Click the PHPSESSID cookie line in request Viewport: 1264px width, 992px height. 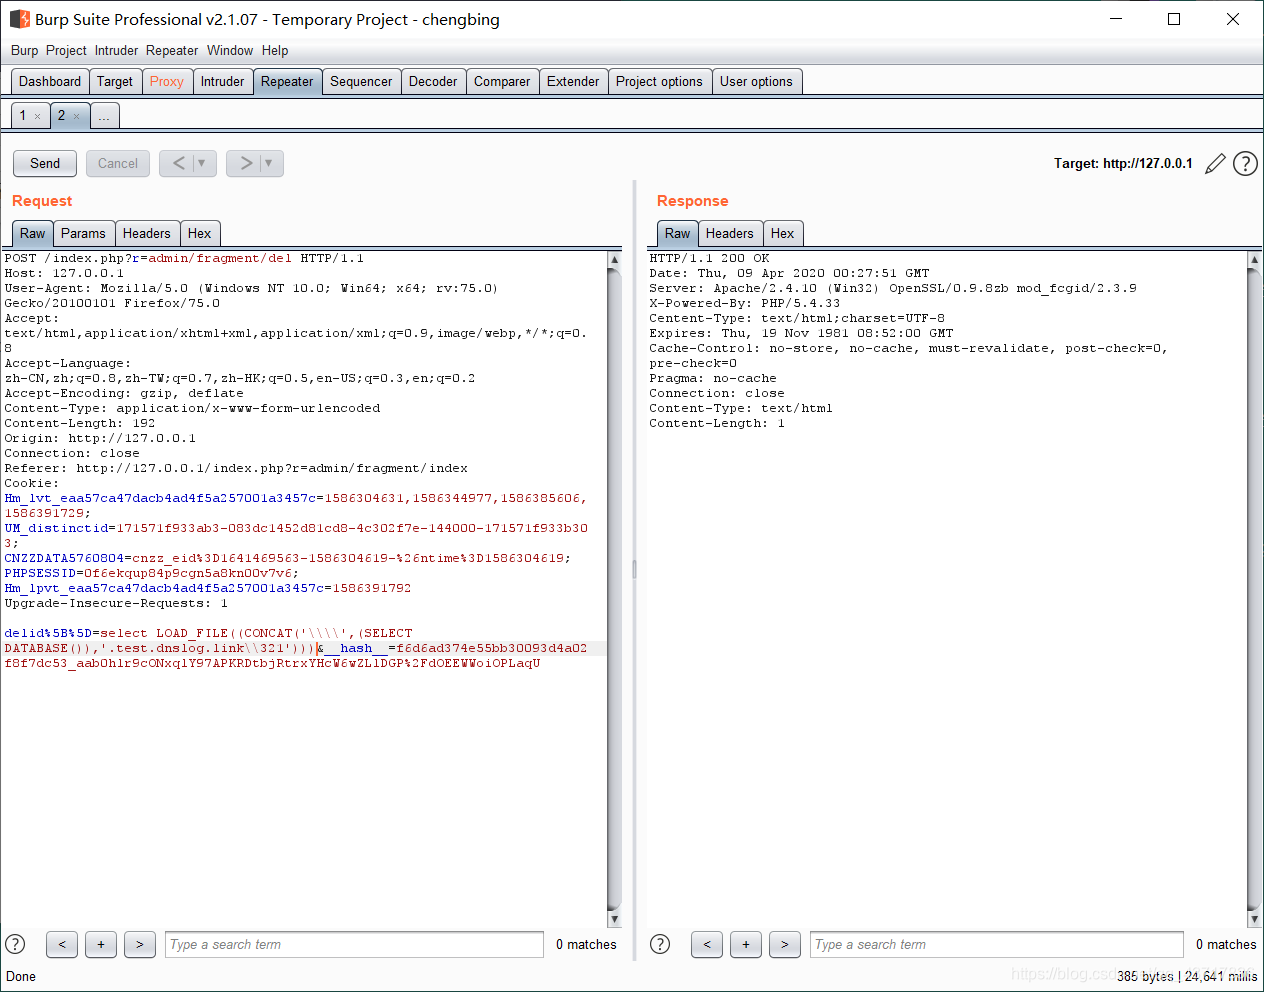tap(151, 573)
